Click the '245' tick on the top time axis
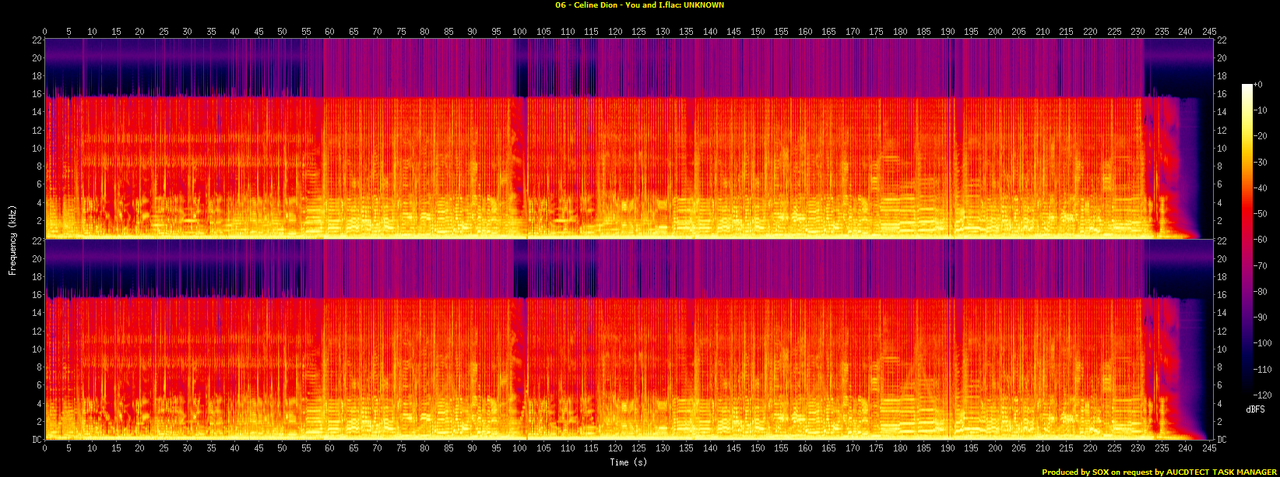Image resolution: width=1280 pixels, height=477 pixels. pyautogui.click(x=1209, y=30)
